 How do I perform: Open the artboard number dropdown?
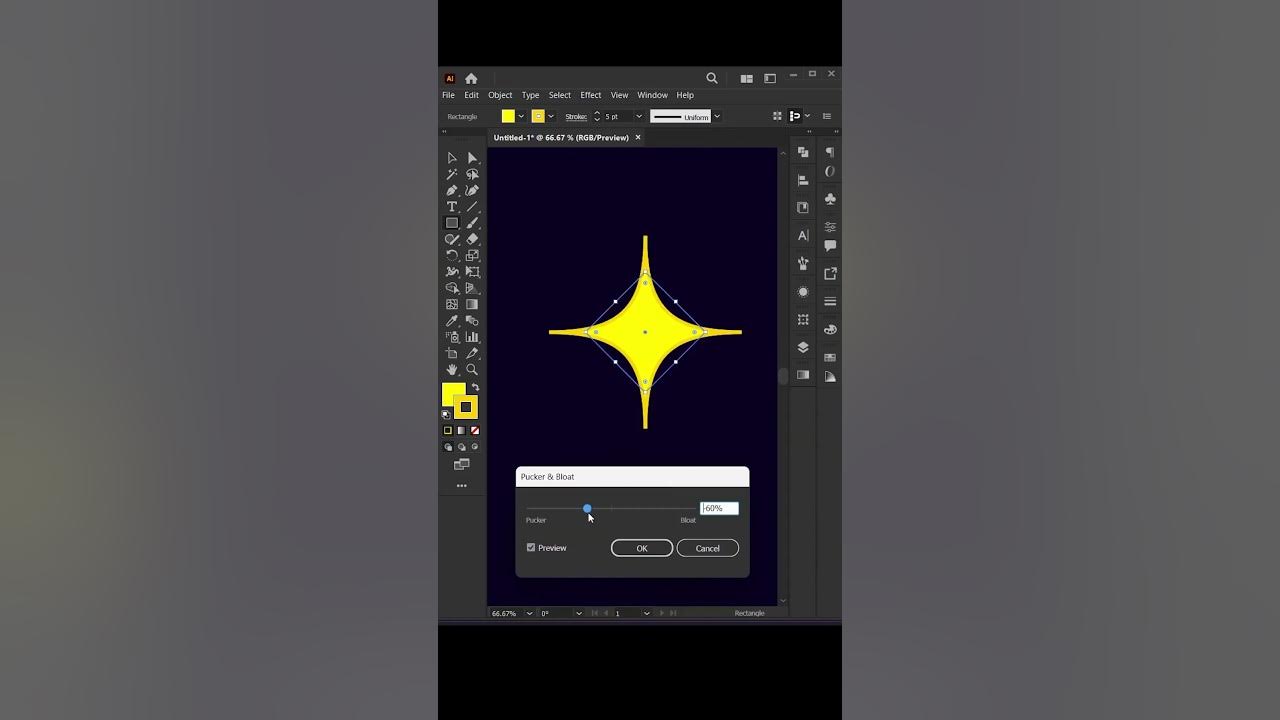click(x=646, y=613)
